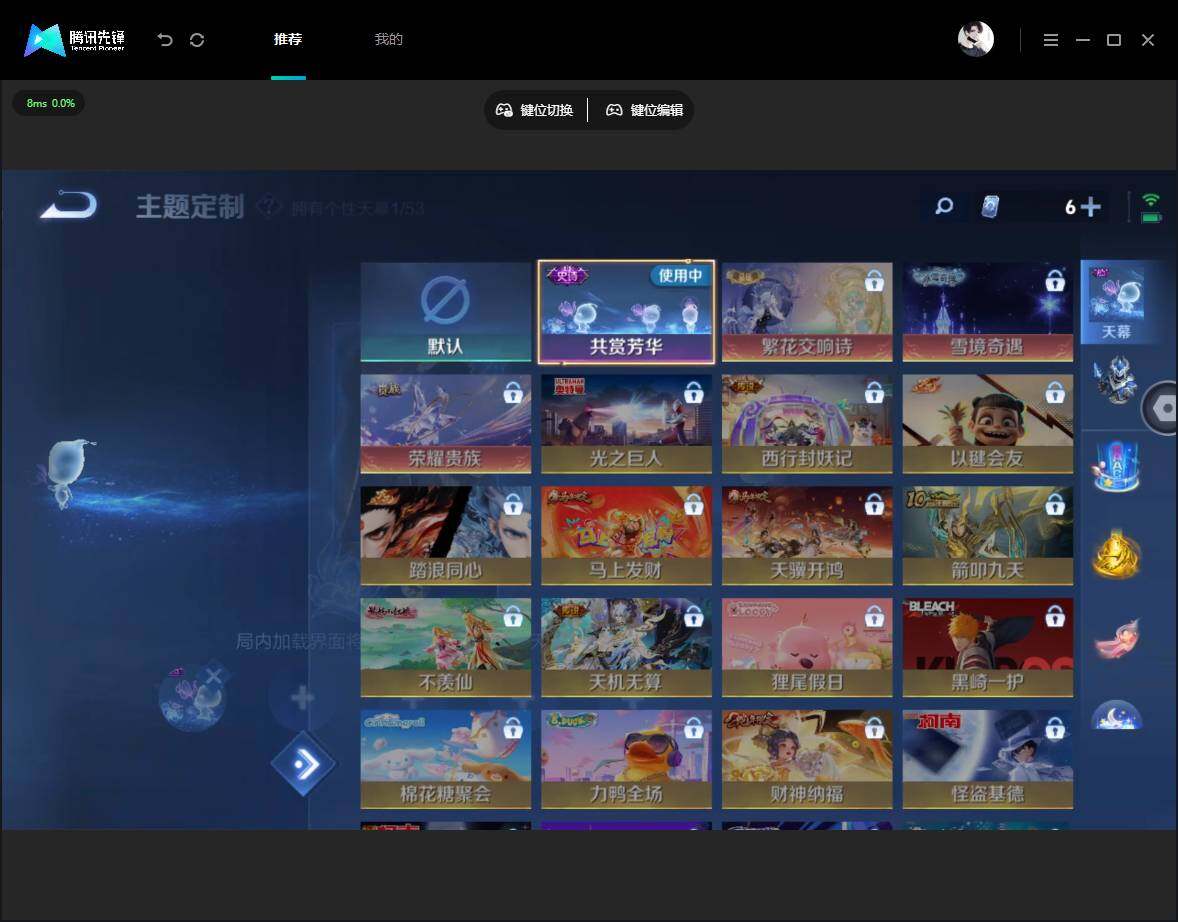
Task: Click the lock icon on 以毽会友
Action: [1055, 392]
